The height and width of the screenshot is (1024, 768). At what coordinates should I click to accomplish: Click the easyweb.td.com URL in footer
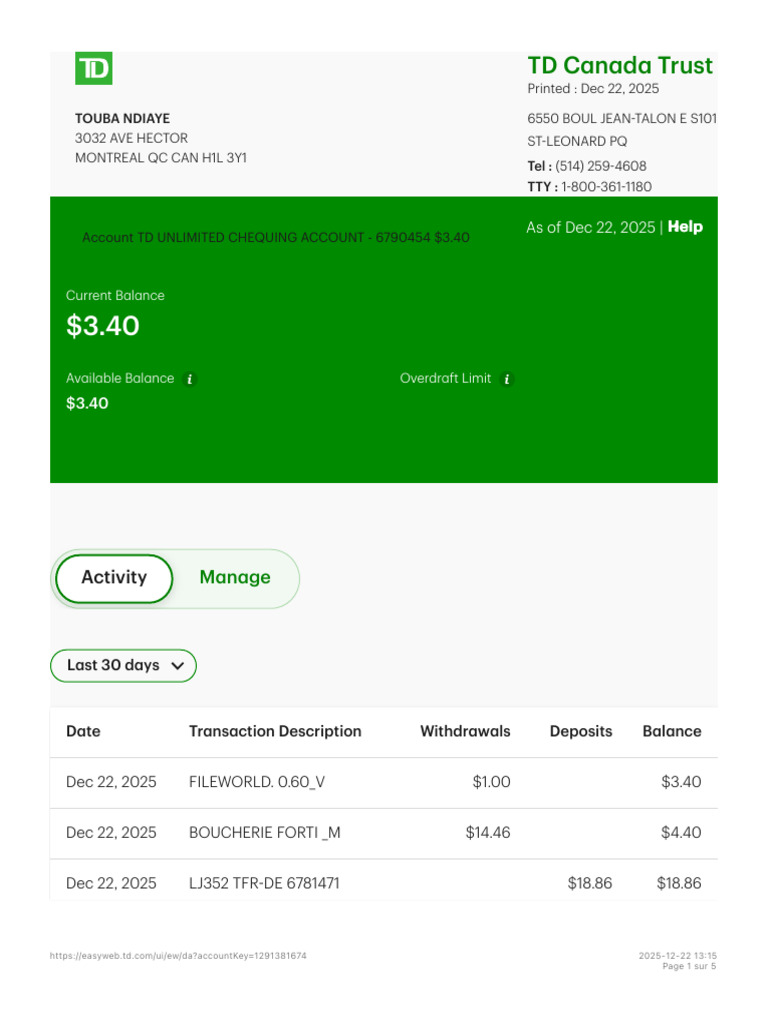tap(178, 957)
